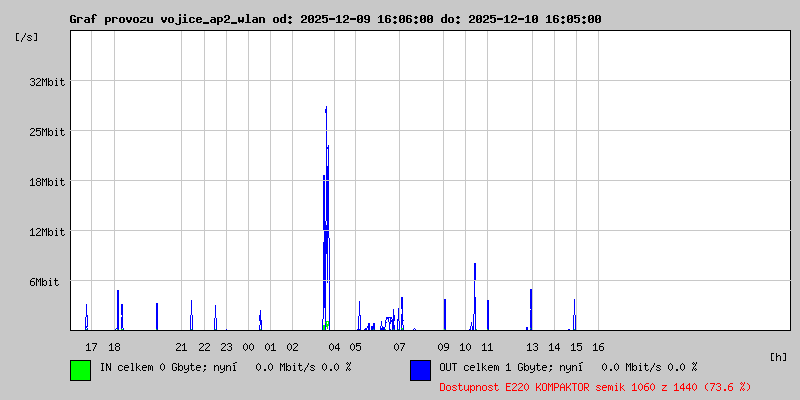Click the '22' hour tick label

(x=204, y=347)
